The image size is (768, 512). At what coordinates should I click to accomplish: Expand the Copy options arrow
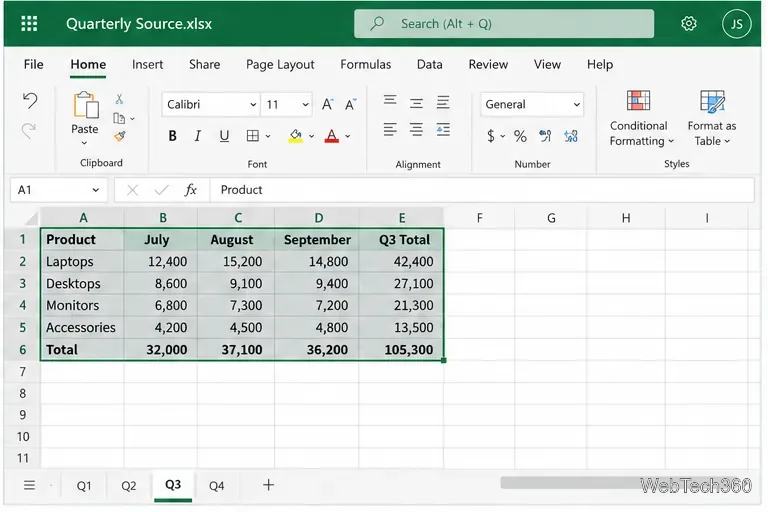(x=132, y=119)
